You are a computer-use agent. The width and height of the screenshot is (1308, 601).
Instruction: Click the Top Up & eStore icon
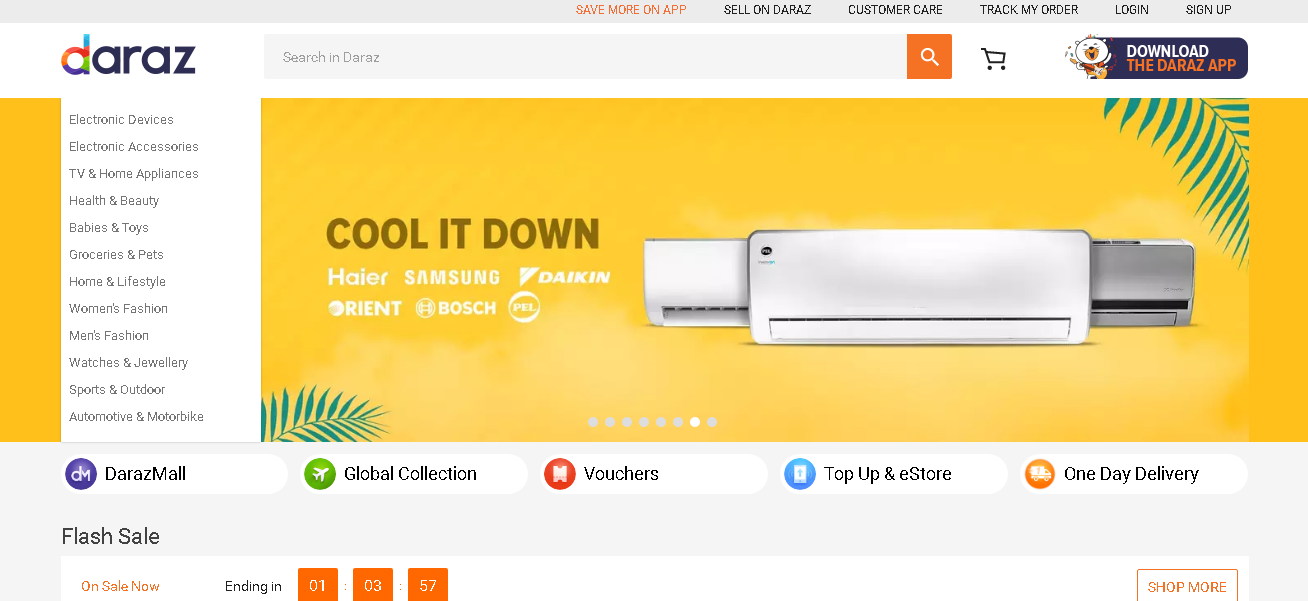pos(800,474)
